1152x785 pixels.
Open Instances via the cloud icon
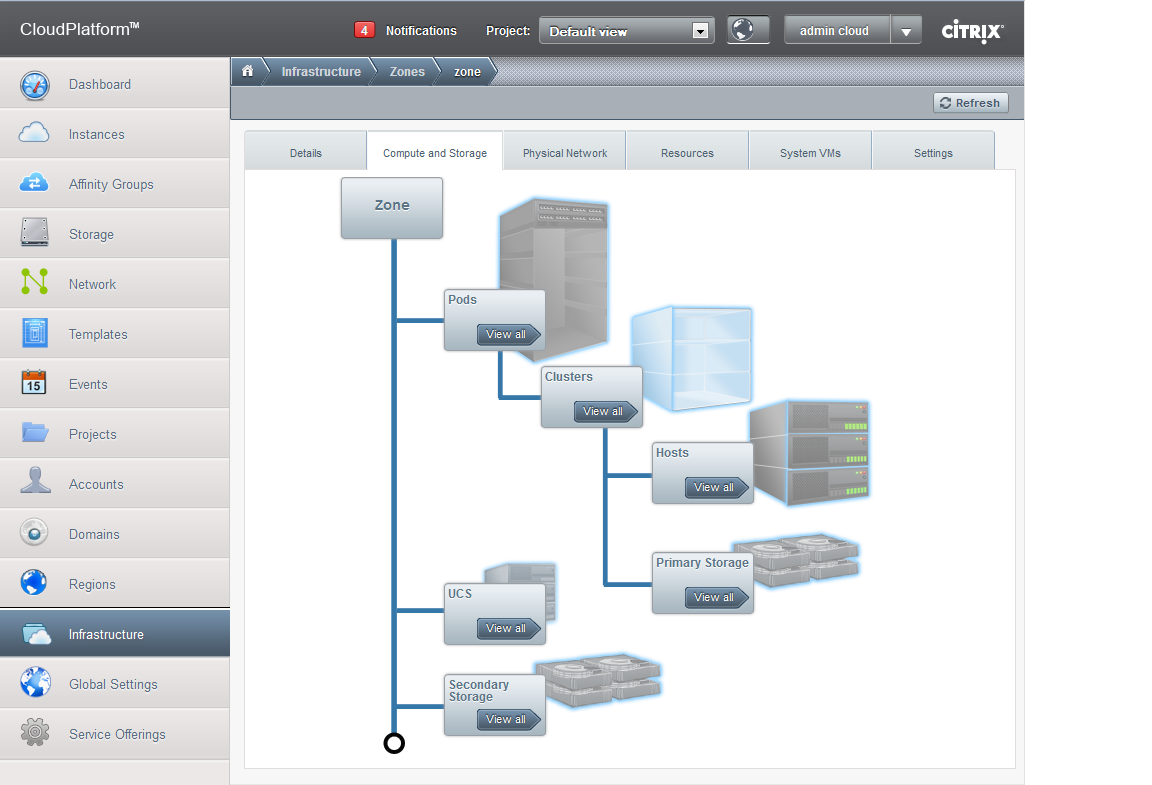(x=35, y=134)
